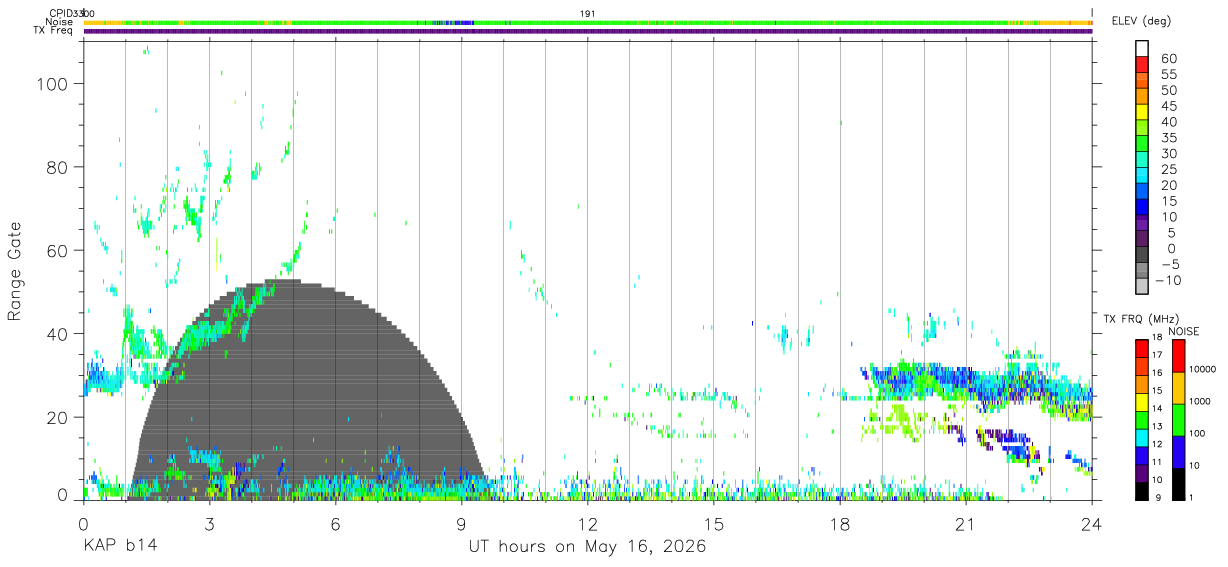Screen dimensions: 1228x567
Task: Click the 'ELEV (deg)' color bar title
Action: [x=1141, y=21]
